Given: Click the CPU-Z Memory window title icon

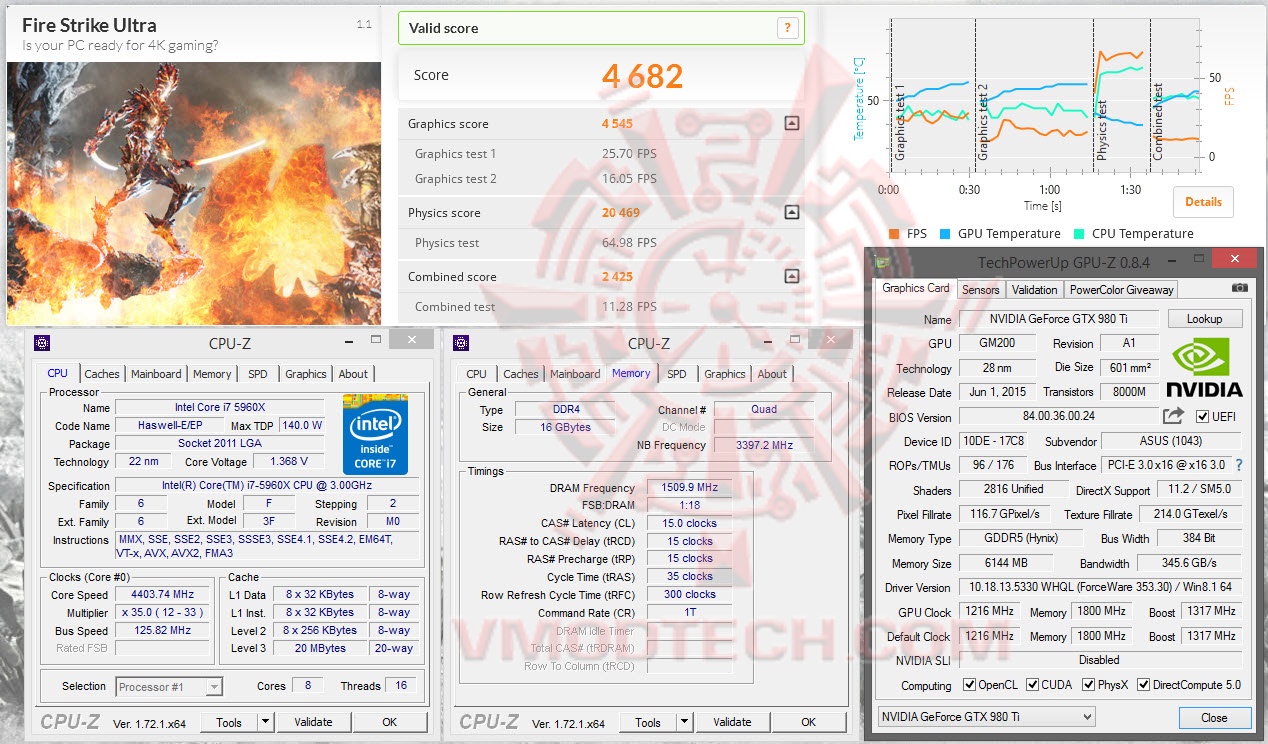Looking at the screenshot, I should point(461,343).
